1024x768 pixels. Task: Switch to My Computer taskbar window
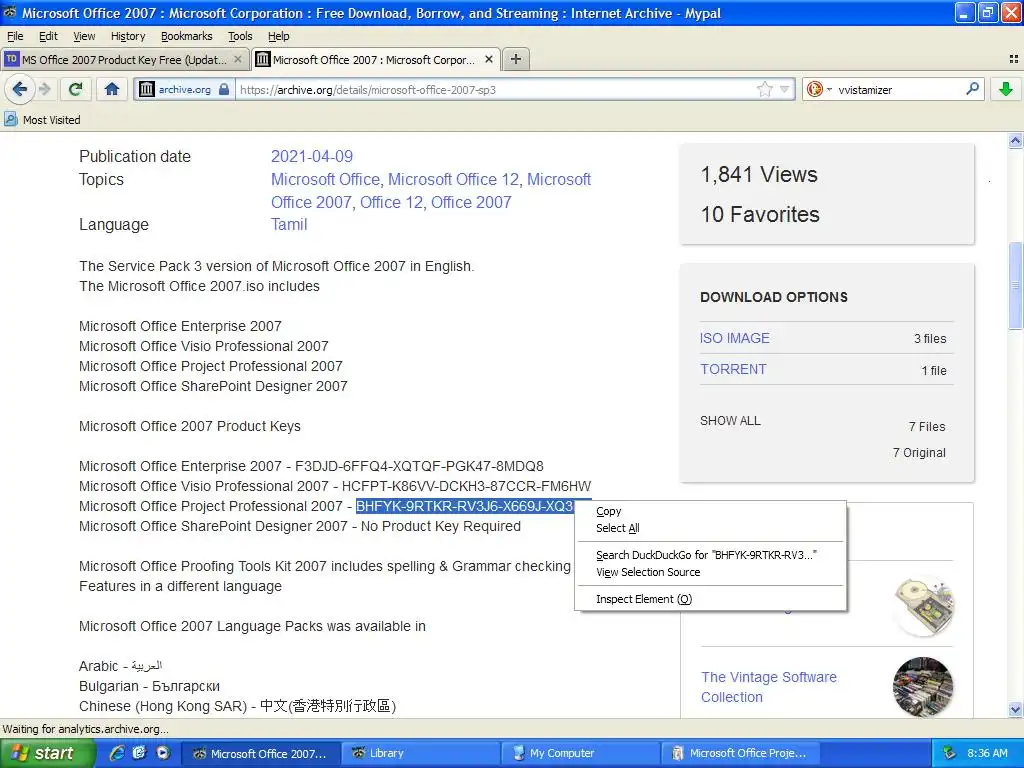(581, 753)
